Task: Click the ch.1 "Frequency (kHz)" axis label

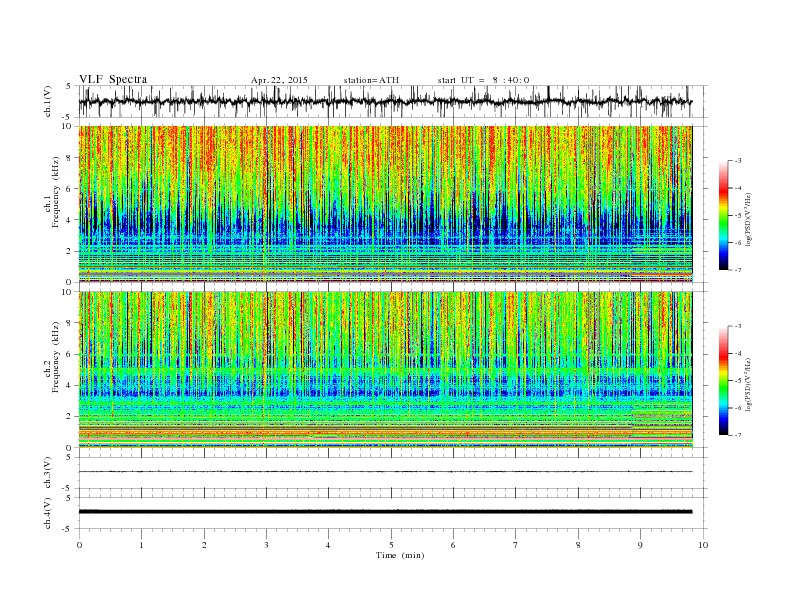Action: coord(56,192)
